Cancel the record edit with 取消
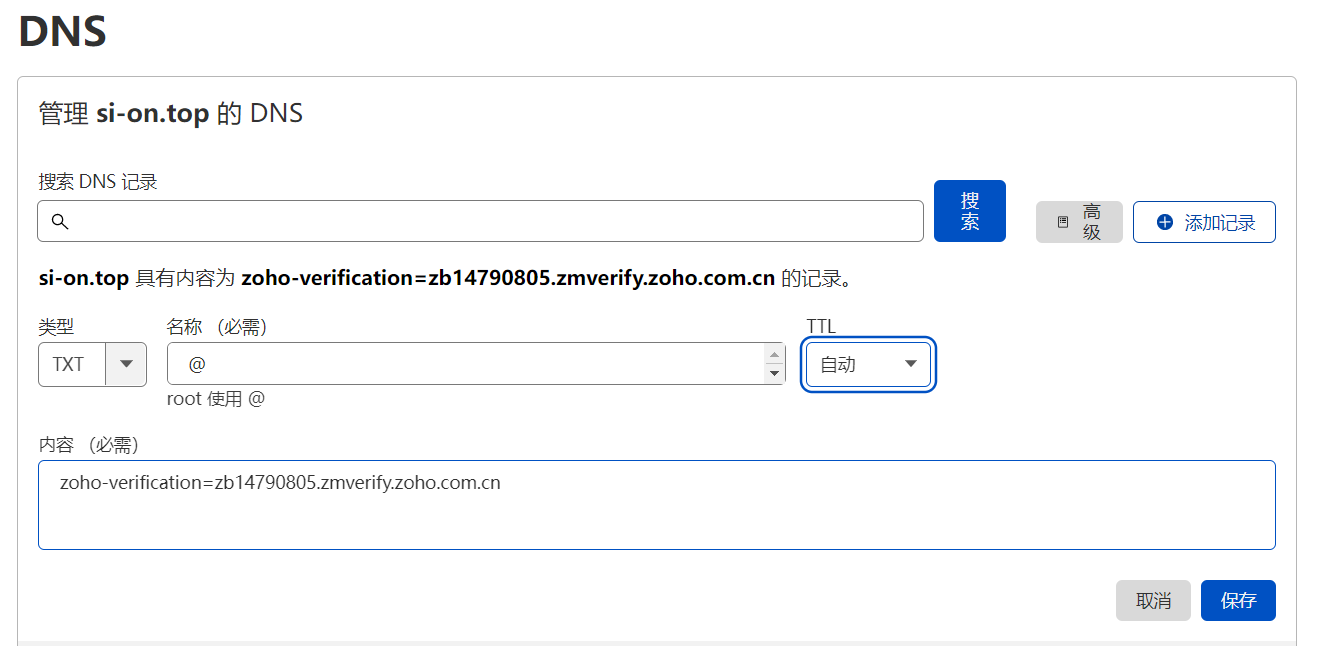This screenshot has width=1326, height=646. point(1153,600)
